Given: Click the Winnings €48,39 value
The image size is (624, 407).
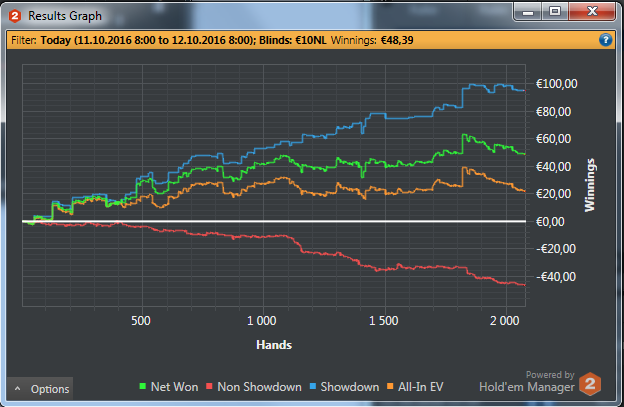Looking at the screenshot, I should pyautogui.click(x=397, y=40).
